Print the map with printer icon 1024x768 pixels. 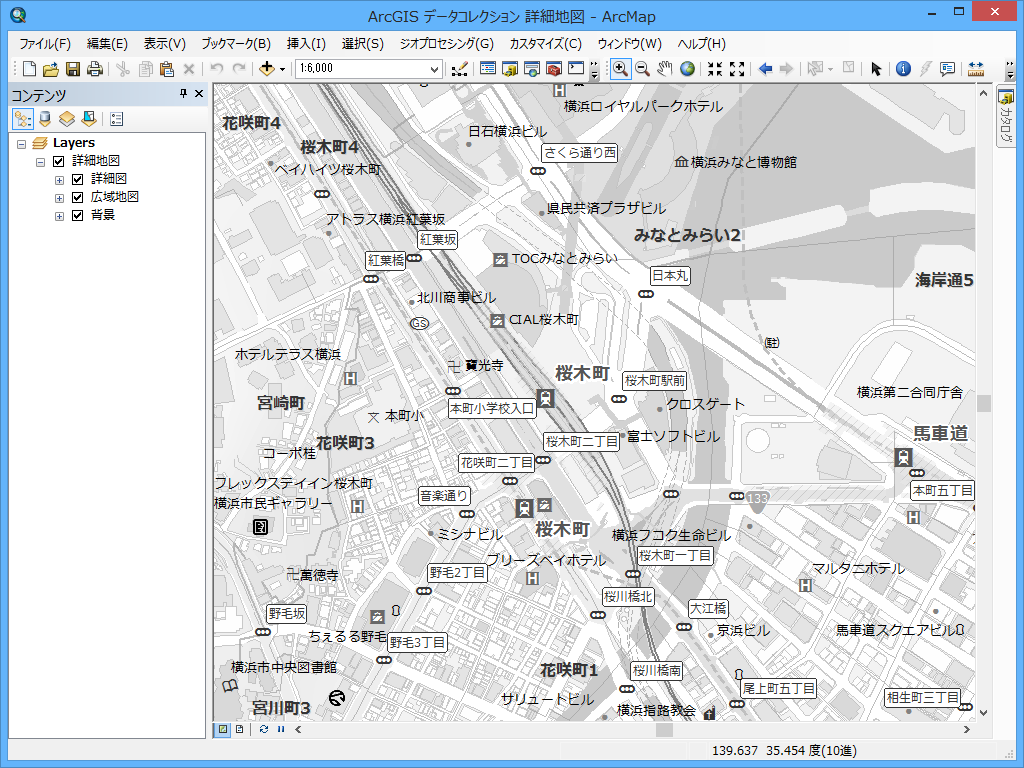(x=95, y=69)
